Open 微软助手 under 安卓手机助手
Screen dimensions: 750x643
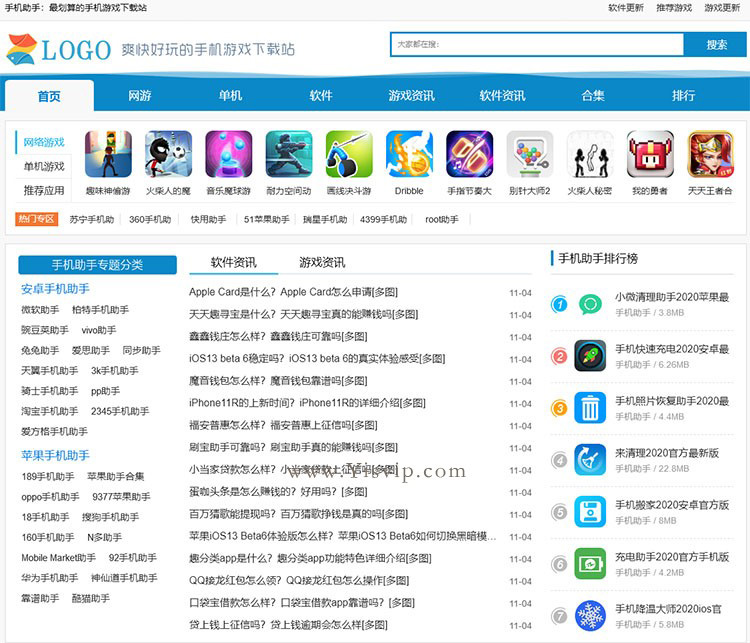40,310
